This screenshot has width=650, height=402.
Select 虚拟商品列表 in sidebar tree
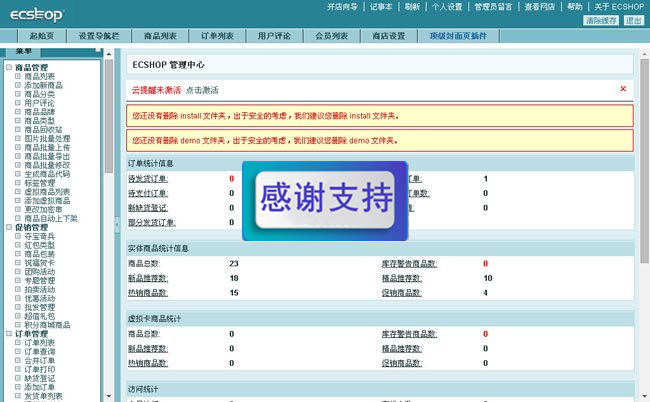pos(47,192)
